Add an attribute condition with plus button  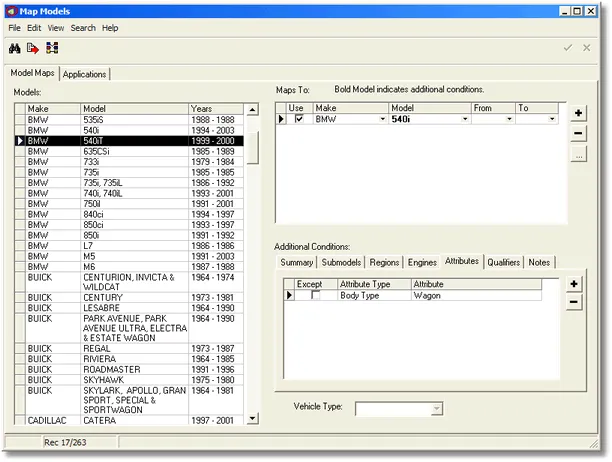click(574, 284)
